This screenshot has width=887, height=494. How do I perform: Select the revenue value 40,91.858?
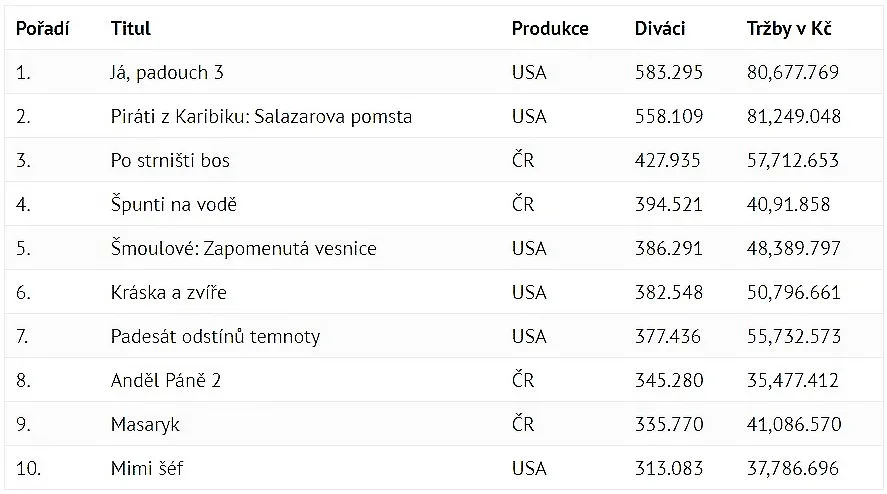click(789, 204)
